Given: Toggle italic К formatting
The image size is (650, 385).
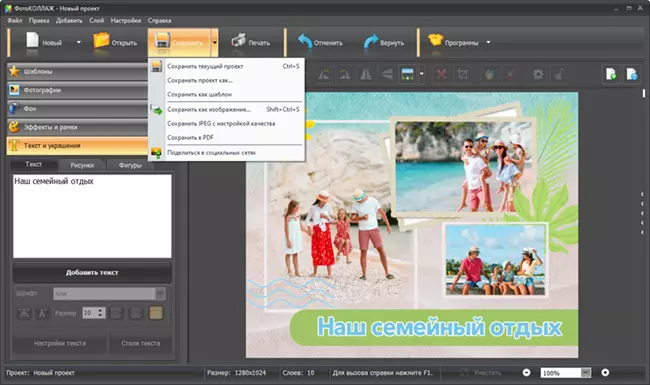Looking at the screenshot, I should click(42, 313).
